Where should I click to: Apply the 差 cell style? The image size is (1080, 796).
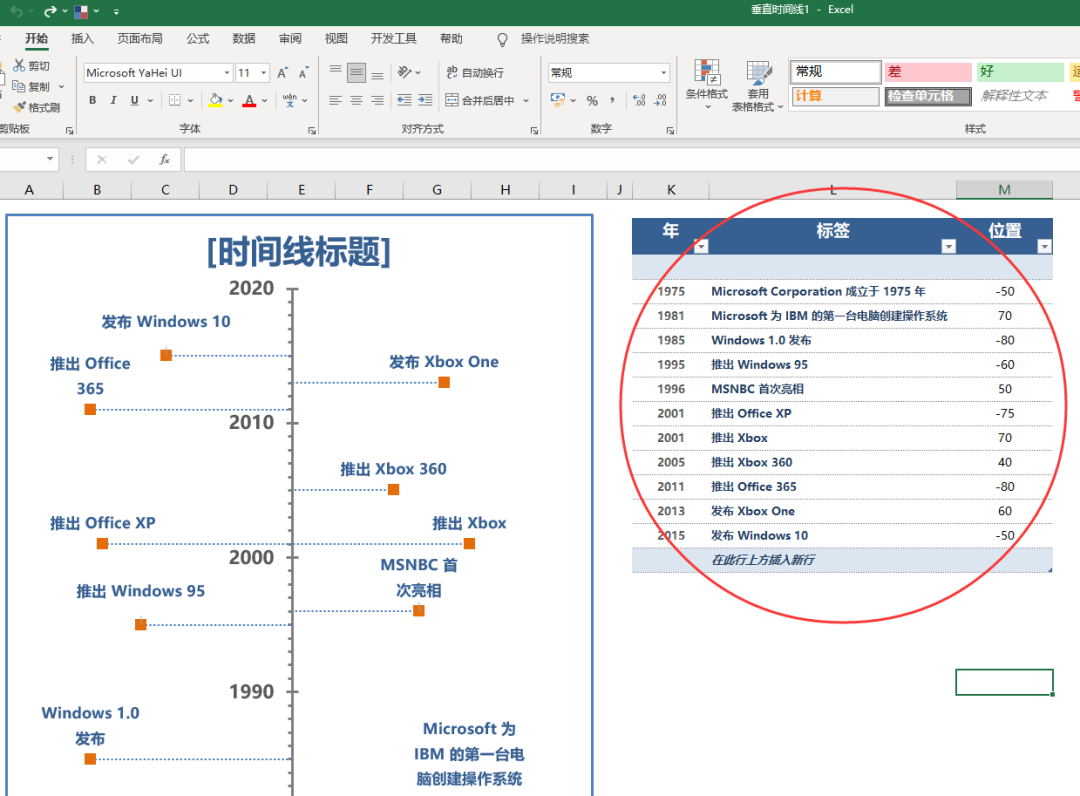coord(928,72)
